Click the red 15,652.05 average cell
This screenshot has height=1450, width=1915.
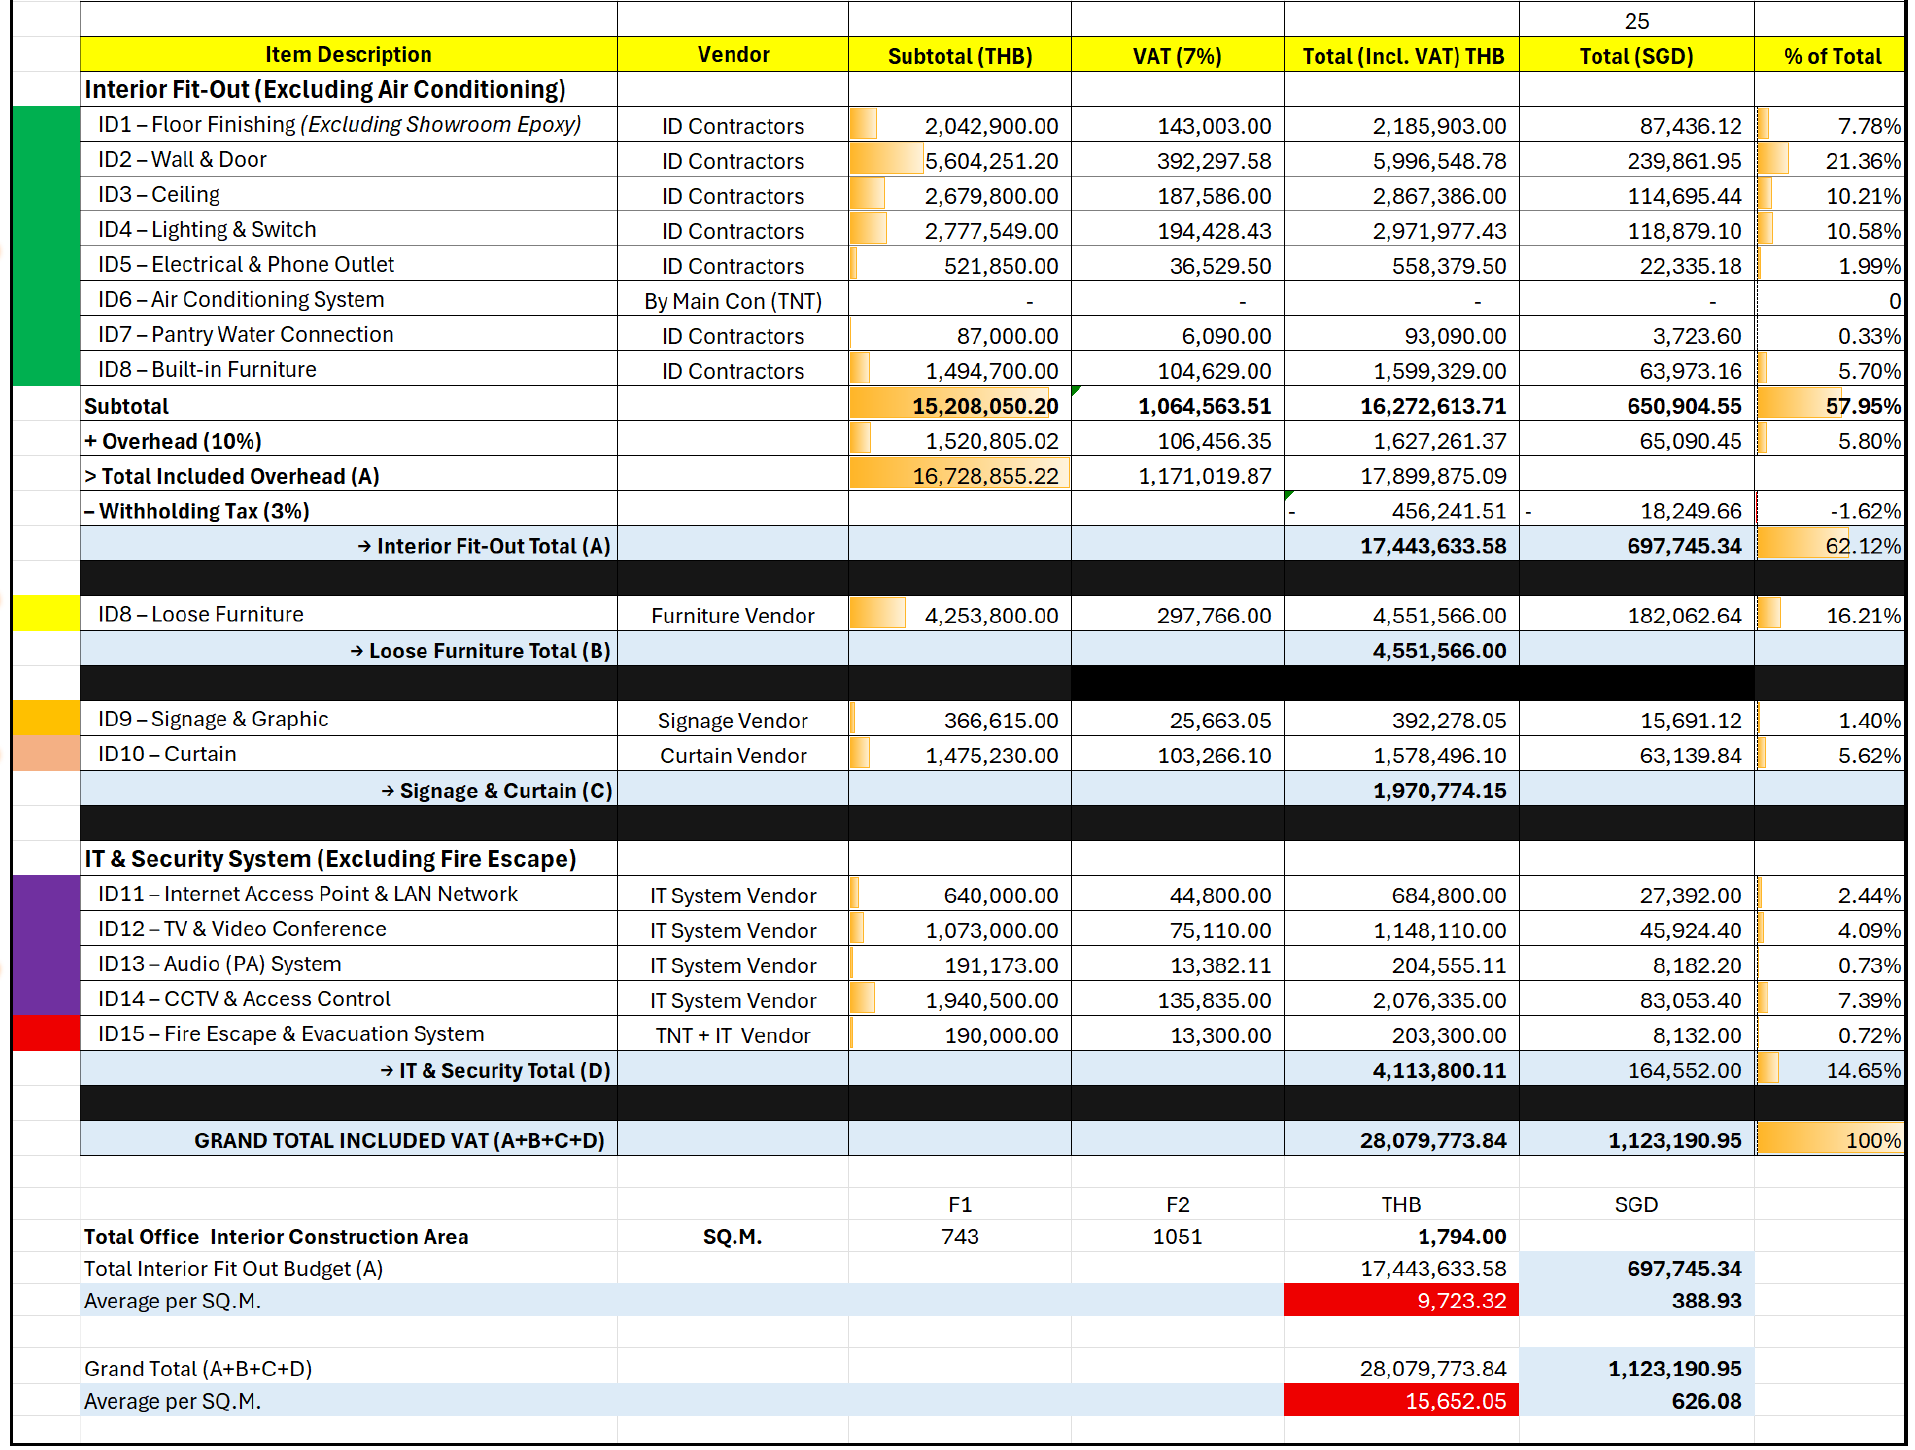[1401, 1401]
